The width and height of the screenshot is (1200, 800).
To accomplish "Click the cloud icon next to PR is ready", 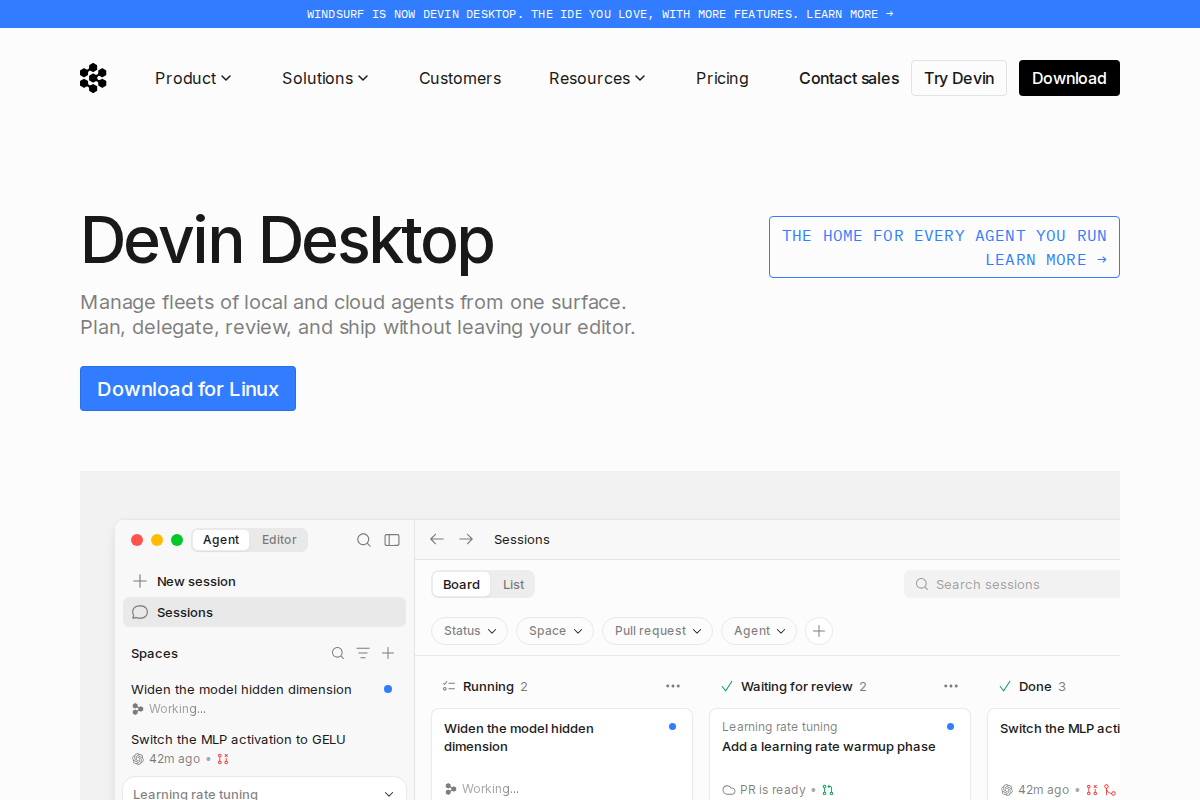I will tap(729, 790).
